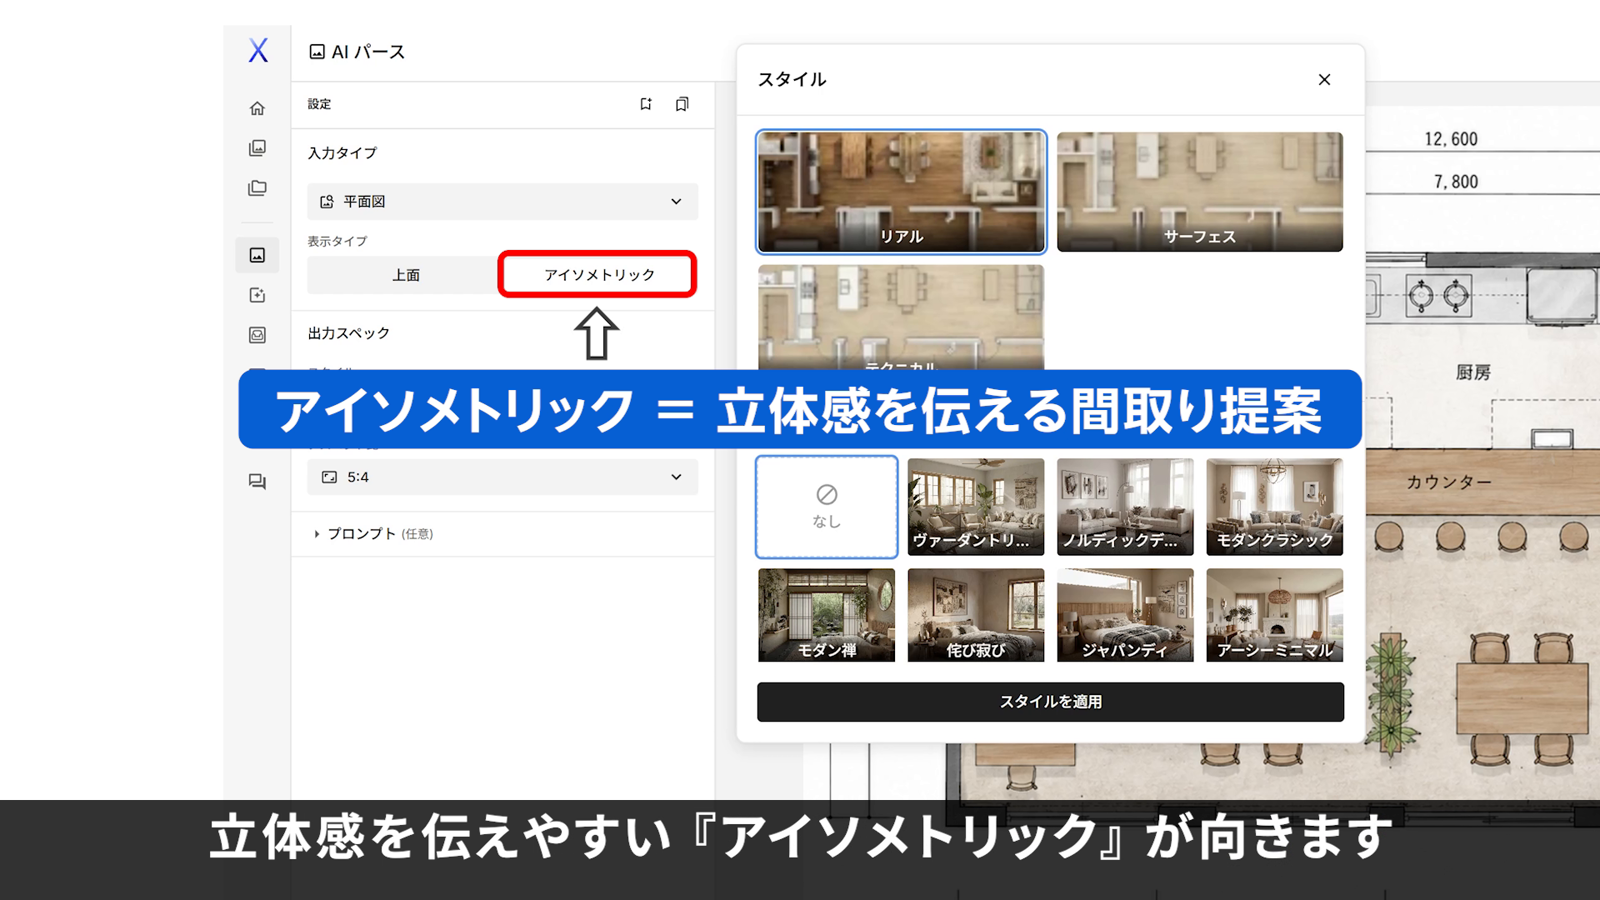Click the 出力スペック heading
The width and height of the screenshot is (1600, 900).
349,333
